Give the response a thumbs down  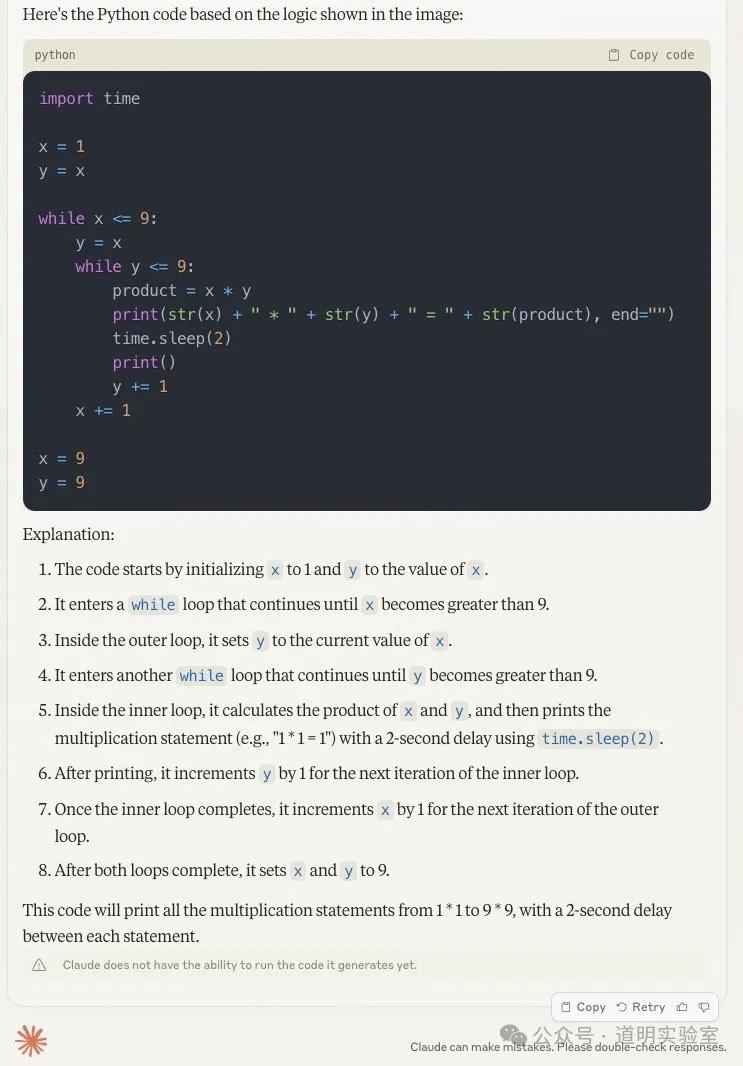click(x=704, y=1007)
